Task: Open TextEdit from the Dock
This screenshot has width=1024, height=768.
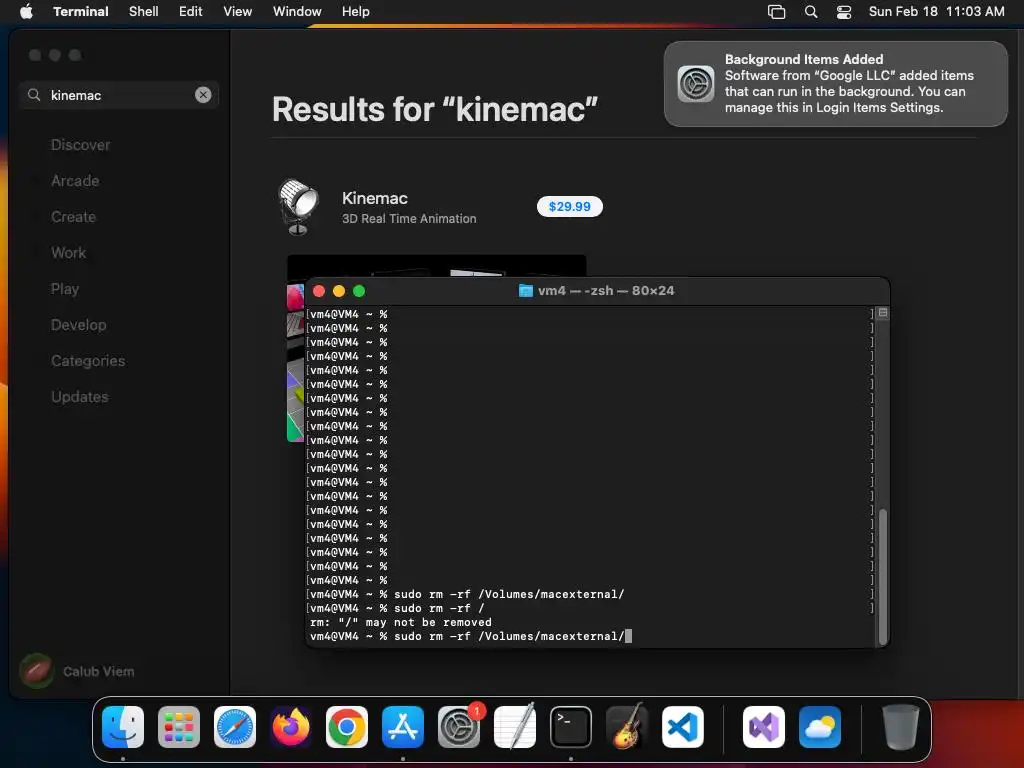Action: coord(515,727)
